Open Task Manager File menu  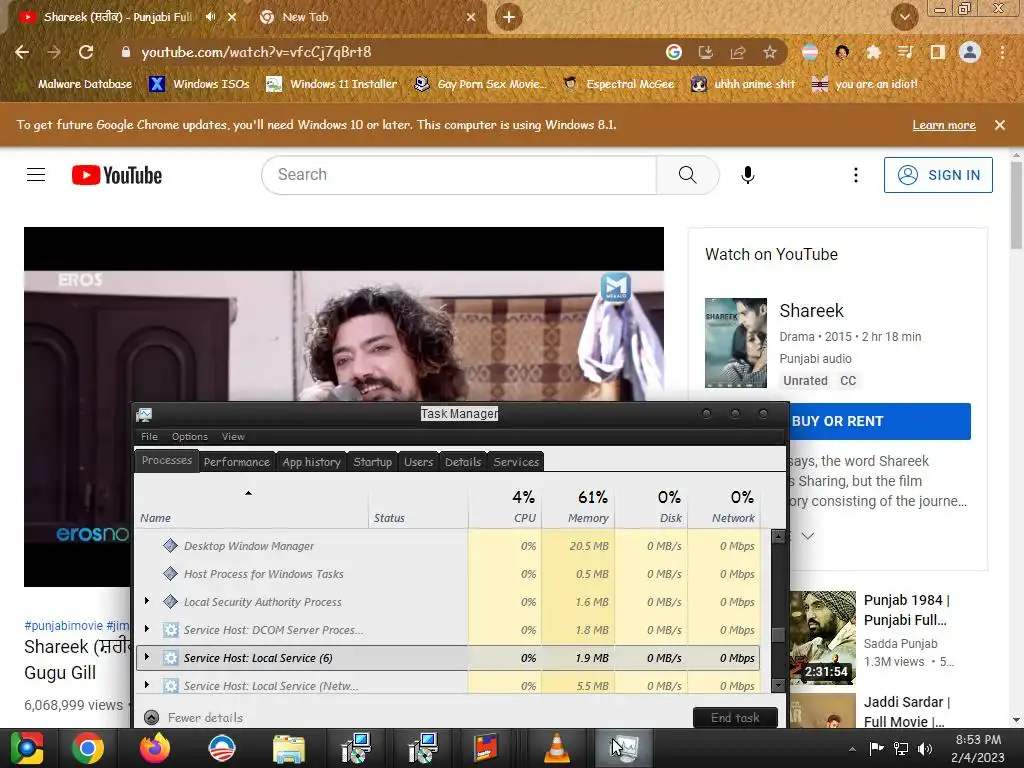click(x=150, y=436)
